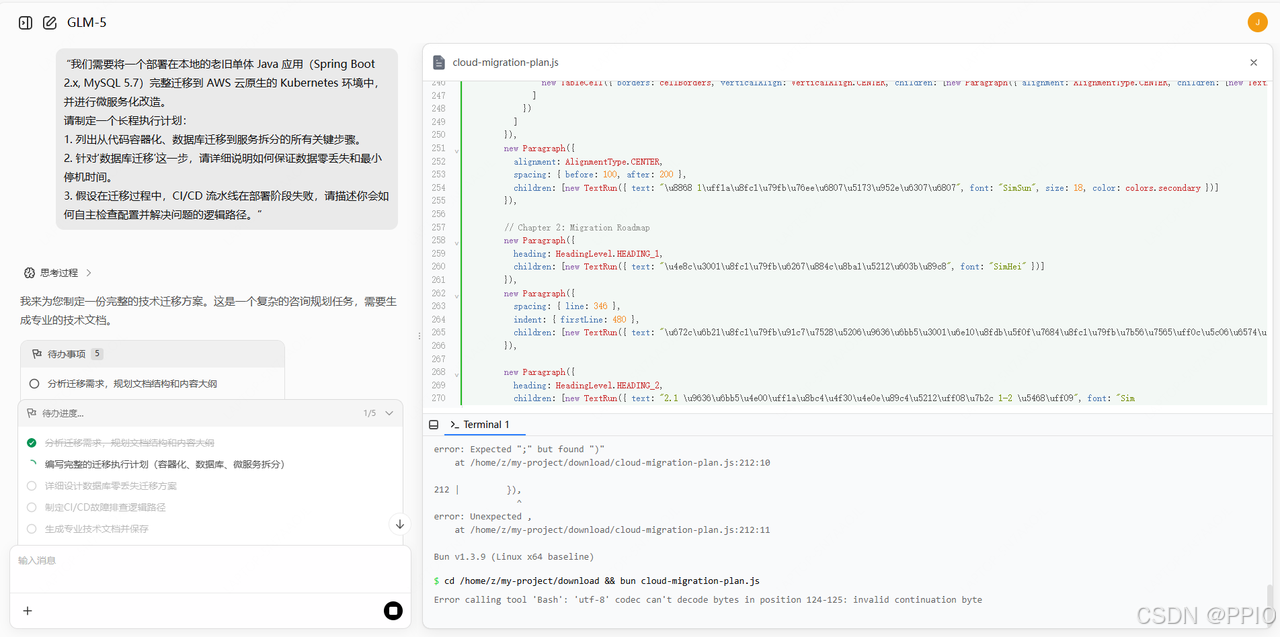This screenshot has height=637, width=1280.
Task: Close the cloud-migration-plan.js file panel
Action: click(x=1254, y=62)
